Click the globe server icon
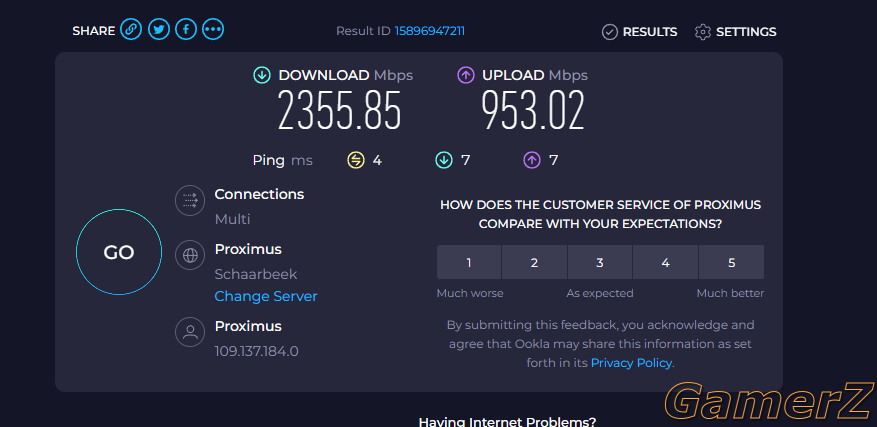Screen dimensions: 877x427 [190, 255]
